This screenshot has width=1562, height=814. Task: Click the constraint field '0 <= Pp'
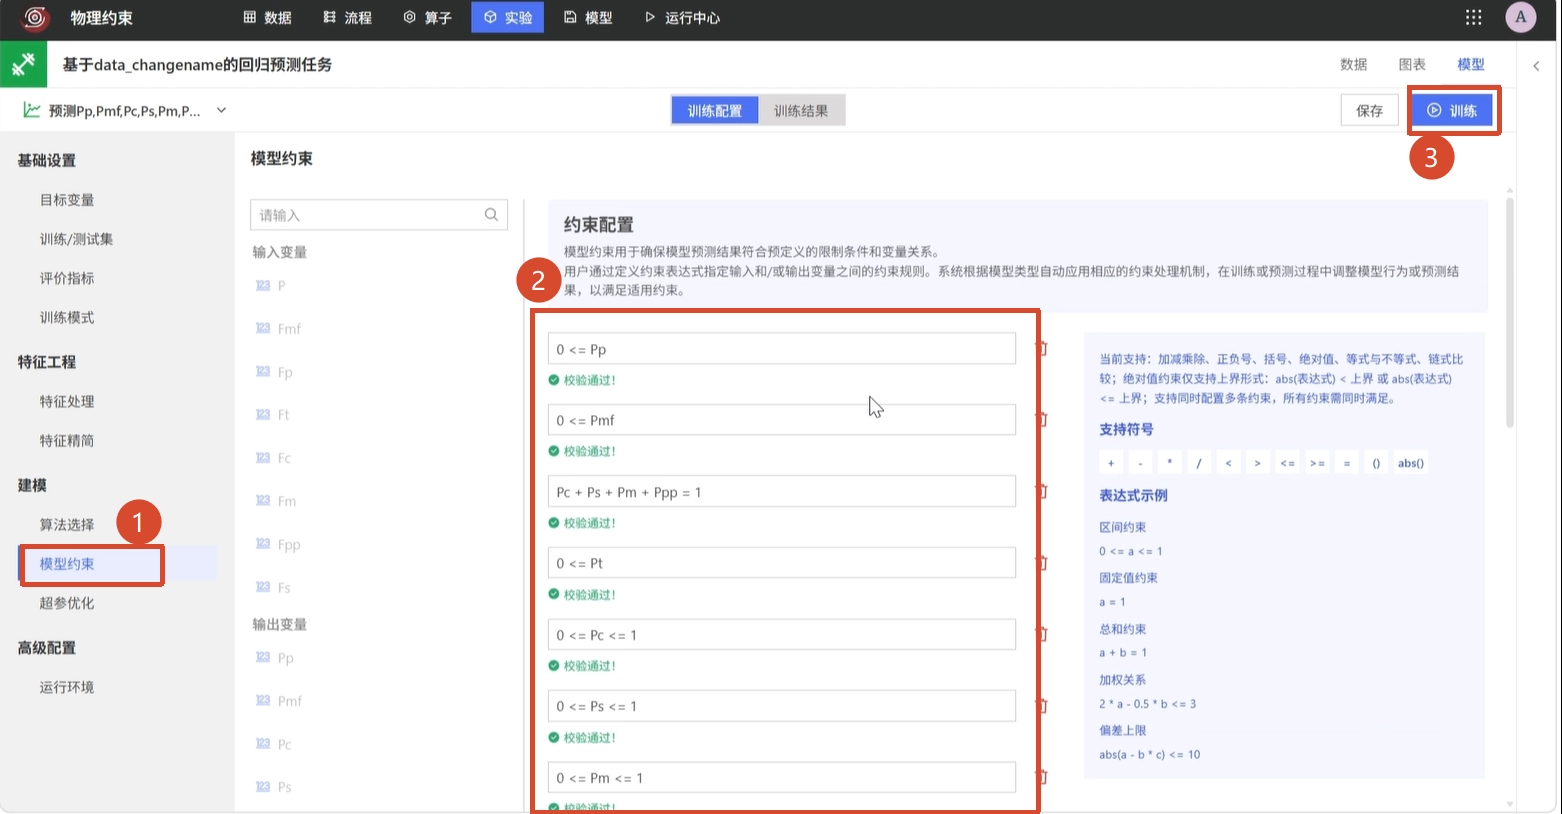click(x=782, y=349)
